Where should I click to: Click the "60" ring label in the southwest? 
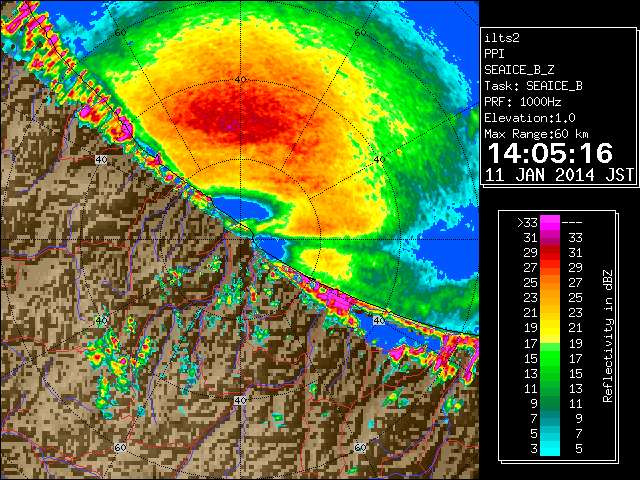point(120,447)
